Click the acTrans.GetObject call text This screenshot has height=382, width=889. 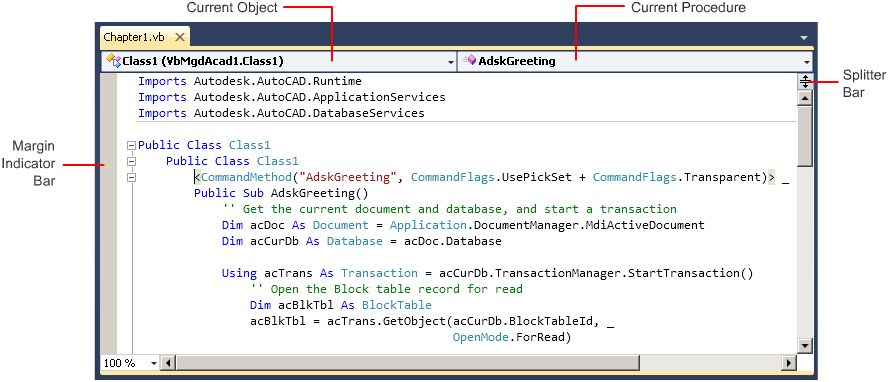tap(387, 321)
